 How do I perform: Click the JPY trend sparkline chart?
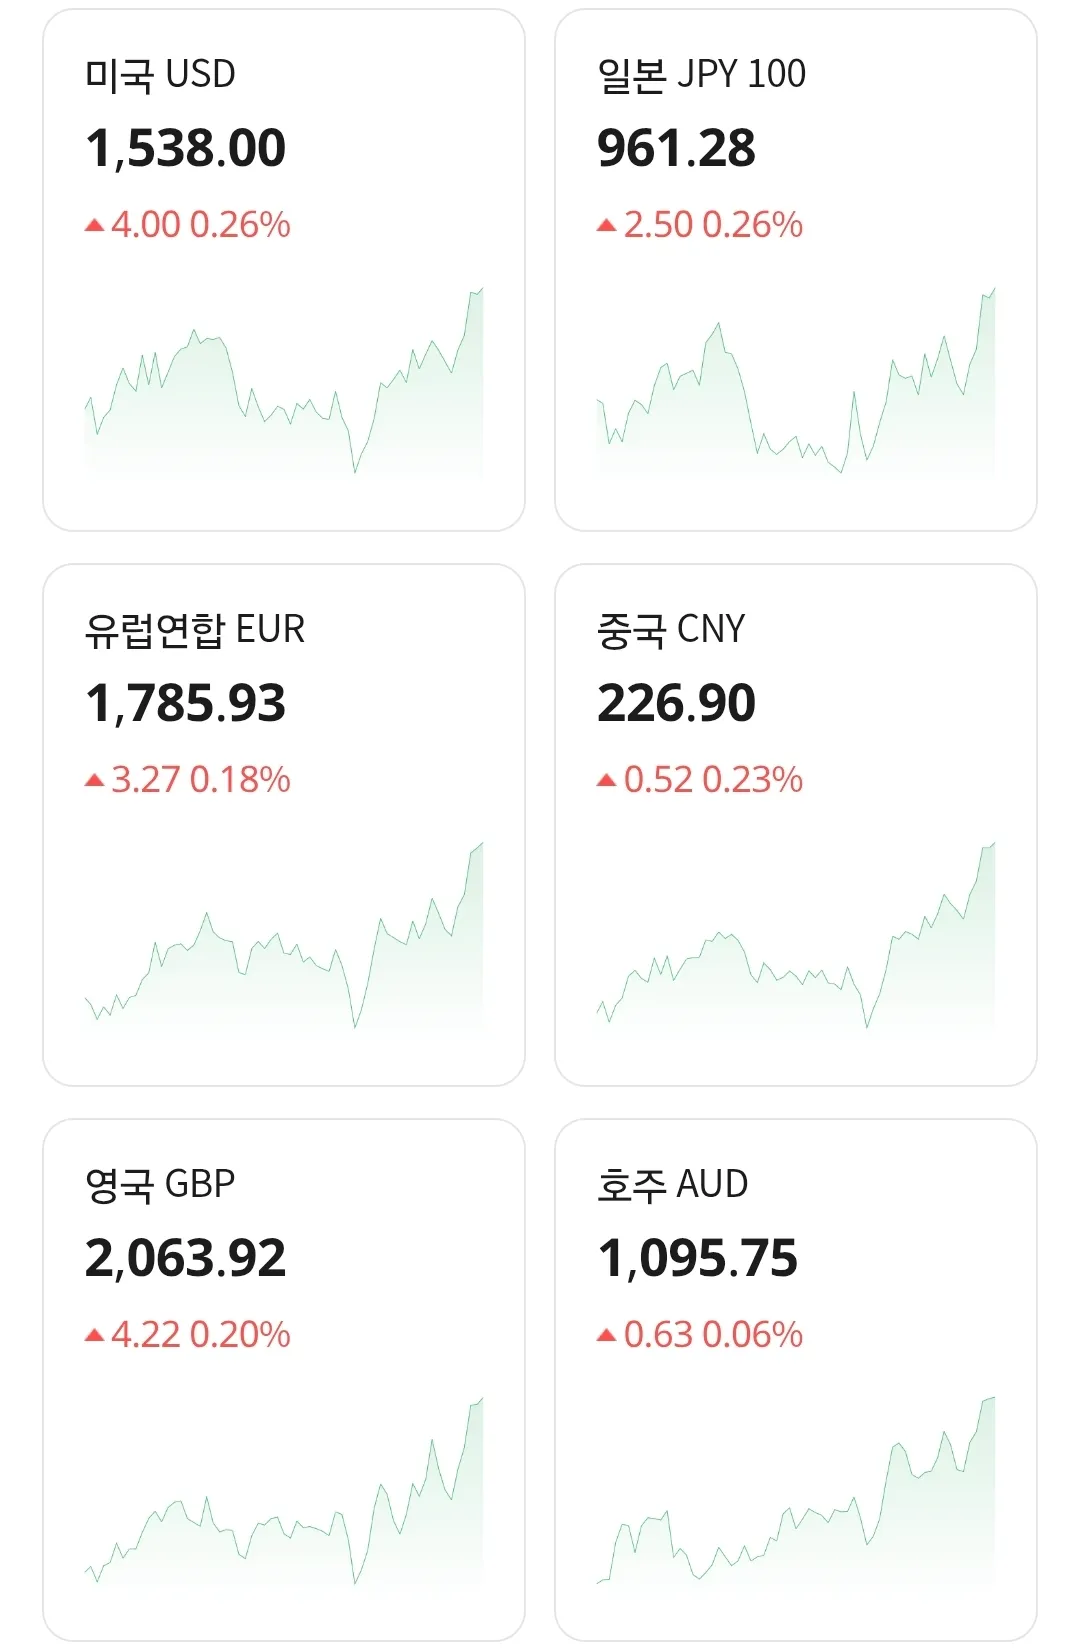pos(796,381)
